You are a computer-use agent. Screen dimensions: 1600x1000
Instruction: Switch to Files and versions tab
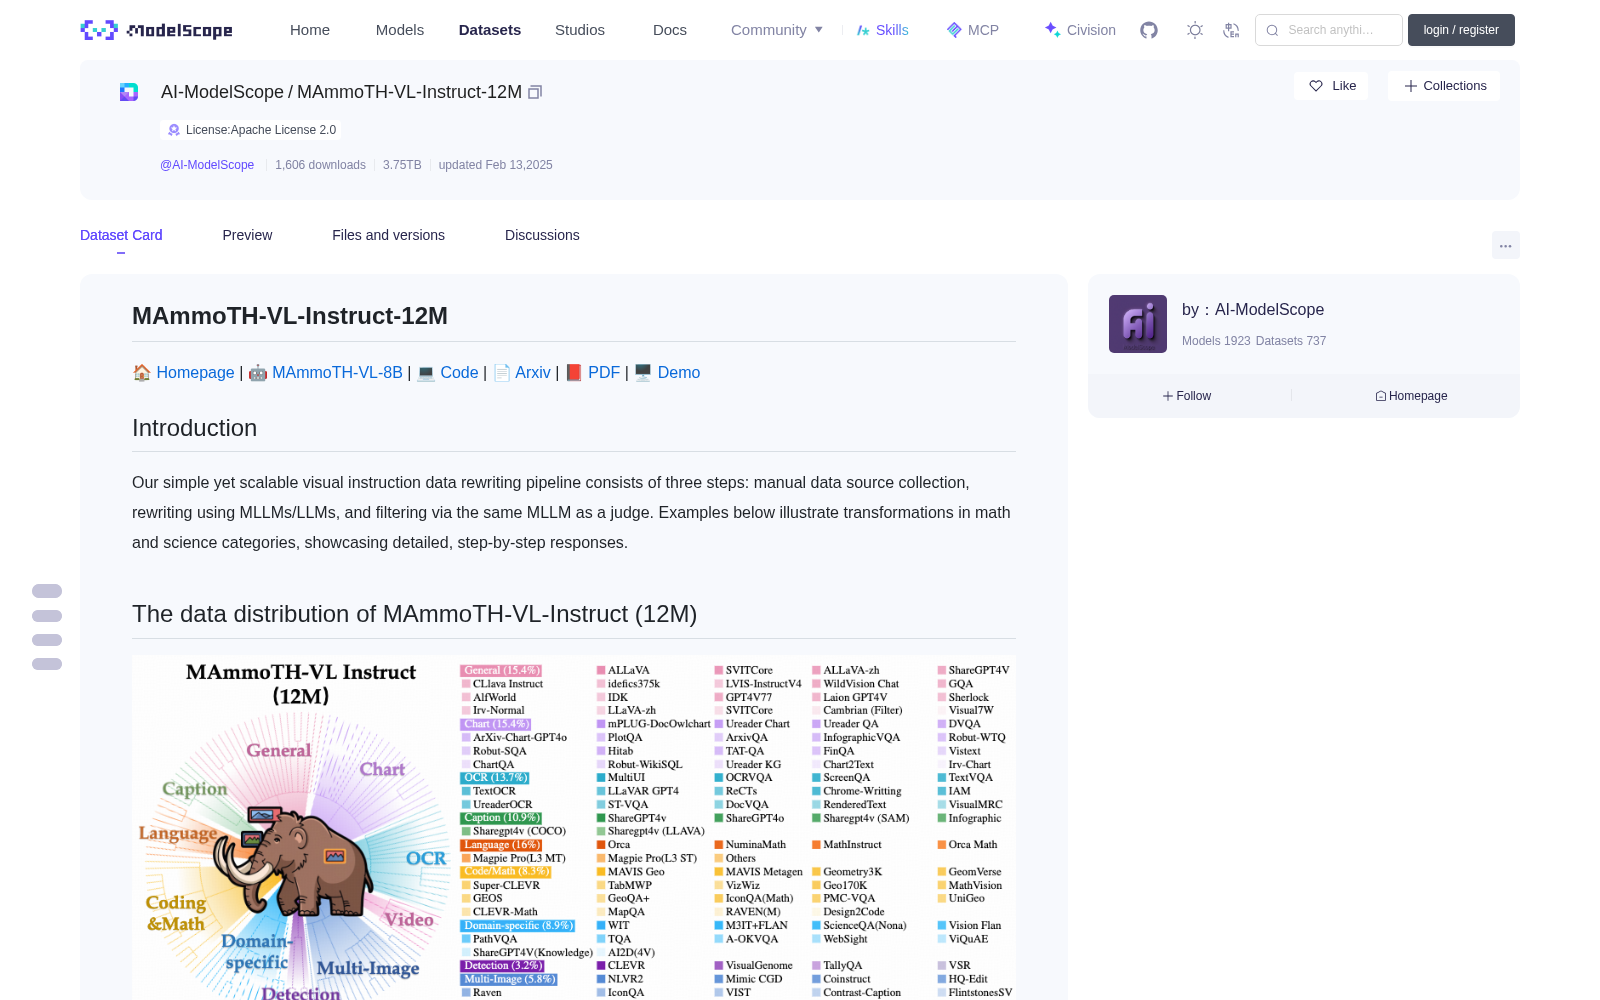click(x=388, y=235)
